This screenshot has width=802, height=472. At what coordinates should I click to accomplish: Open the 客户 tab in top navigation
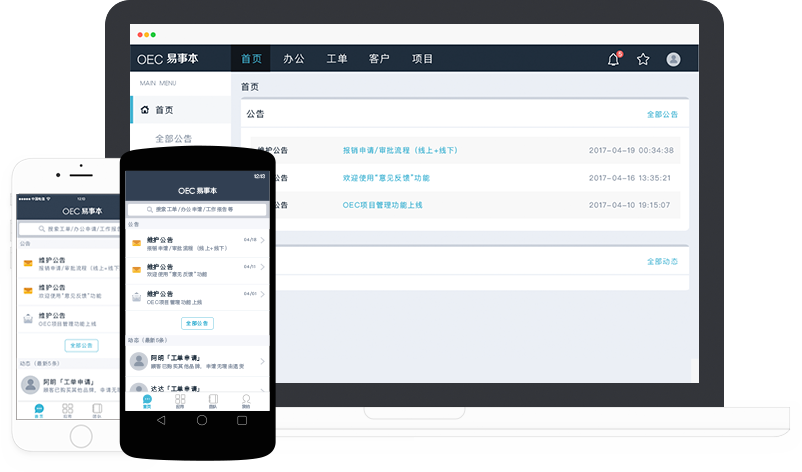coord(379,59)
